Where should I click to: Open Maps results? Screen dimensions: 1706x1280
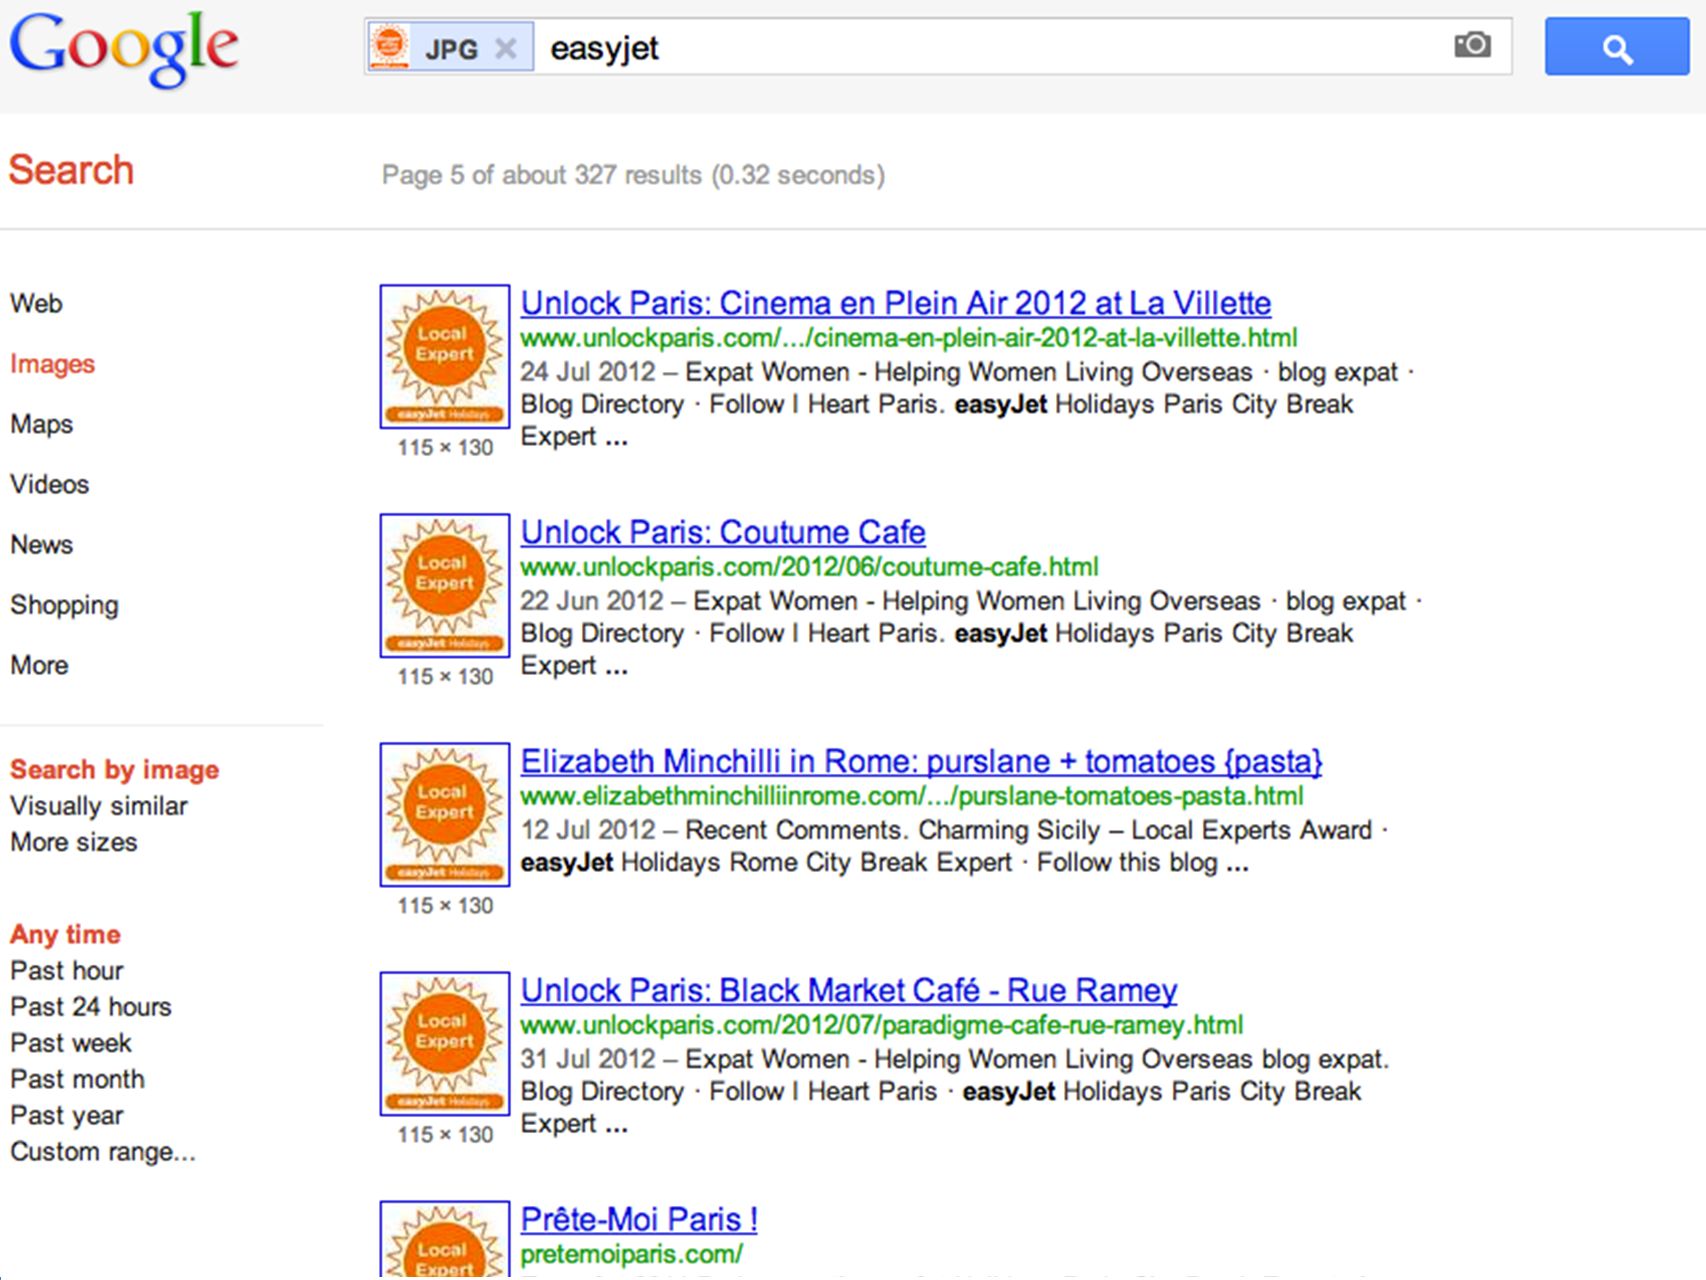(41, 424)
